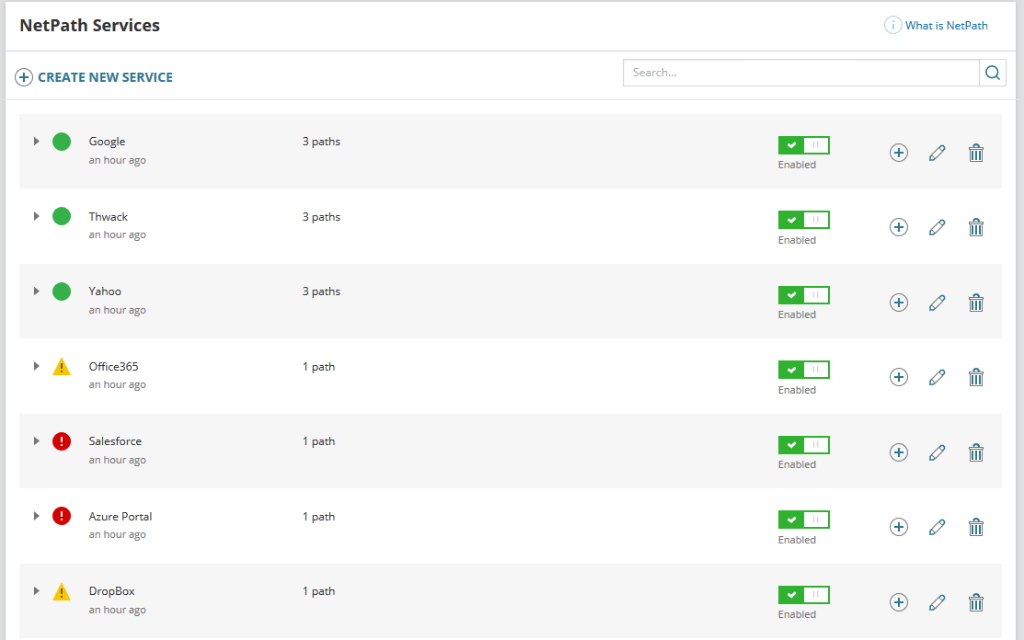Turn off the DropBox service toggle
This screenshot has width=1024, height=640.
click(x=803, y=595)
